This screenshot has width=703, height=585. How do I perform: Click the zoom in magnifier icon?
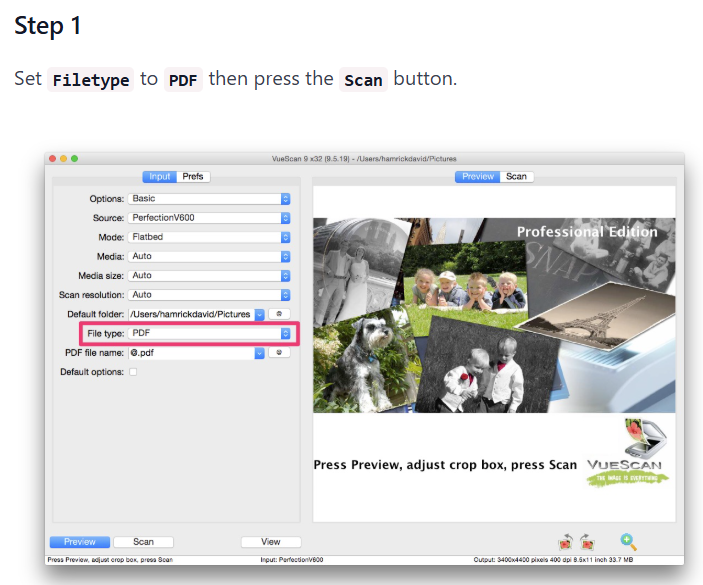(x=628, y=542)
